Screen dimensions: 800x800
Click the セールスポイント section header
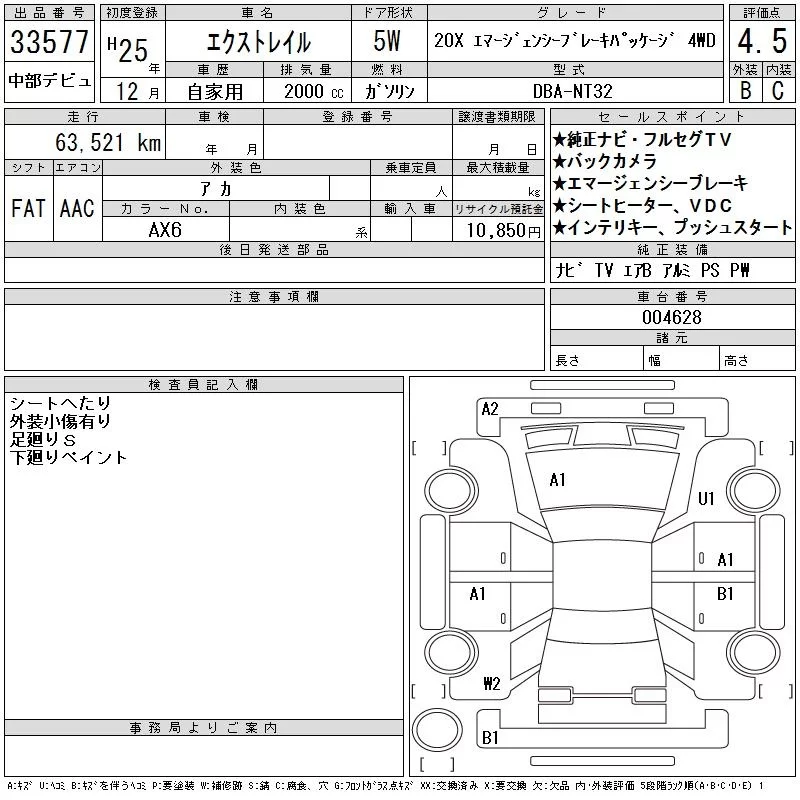pyautogui.click(x=672, y=117)
